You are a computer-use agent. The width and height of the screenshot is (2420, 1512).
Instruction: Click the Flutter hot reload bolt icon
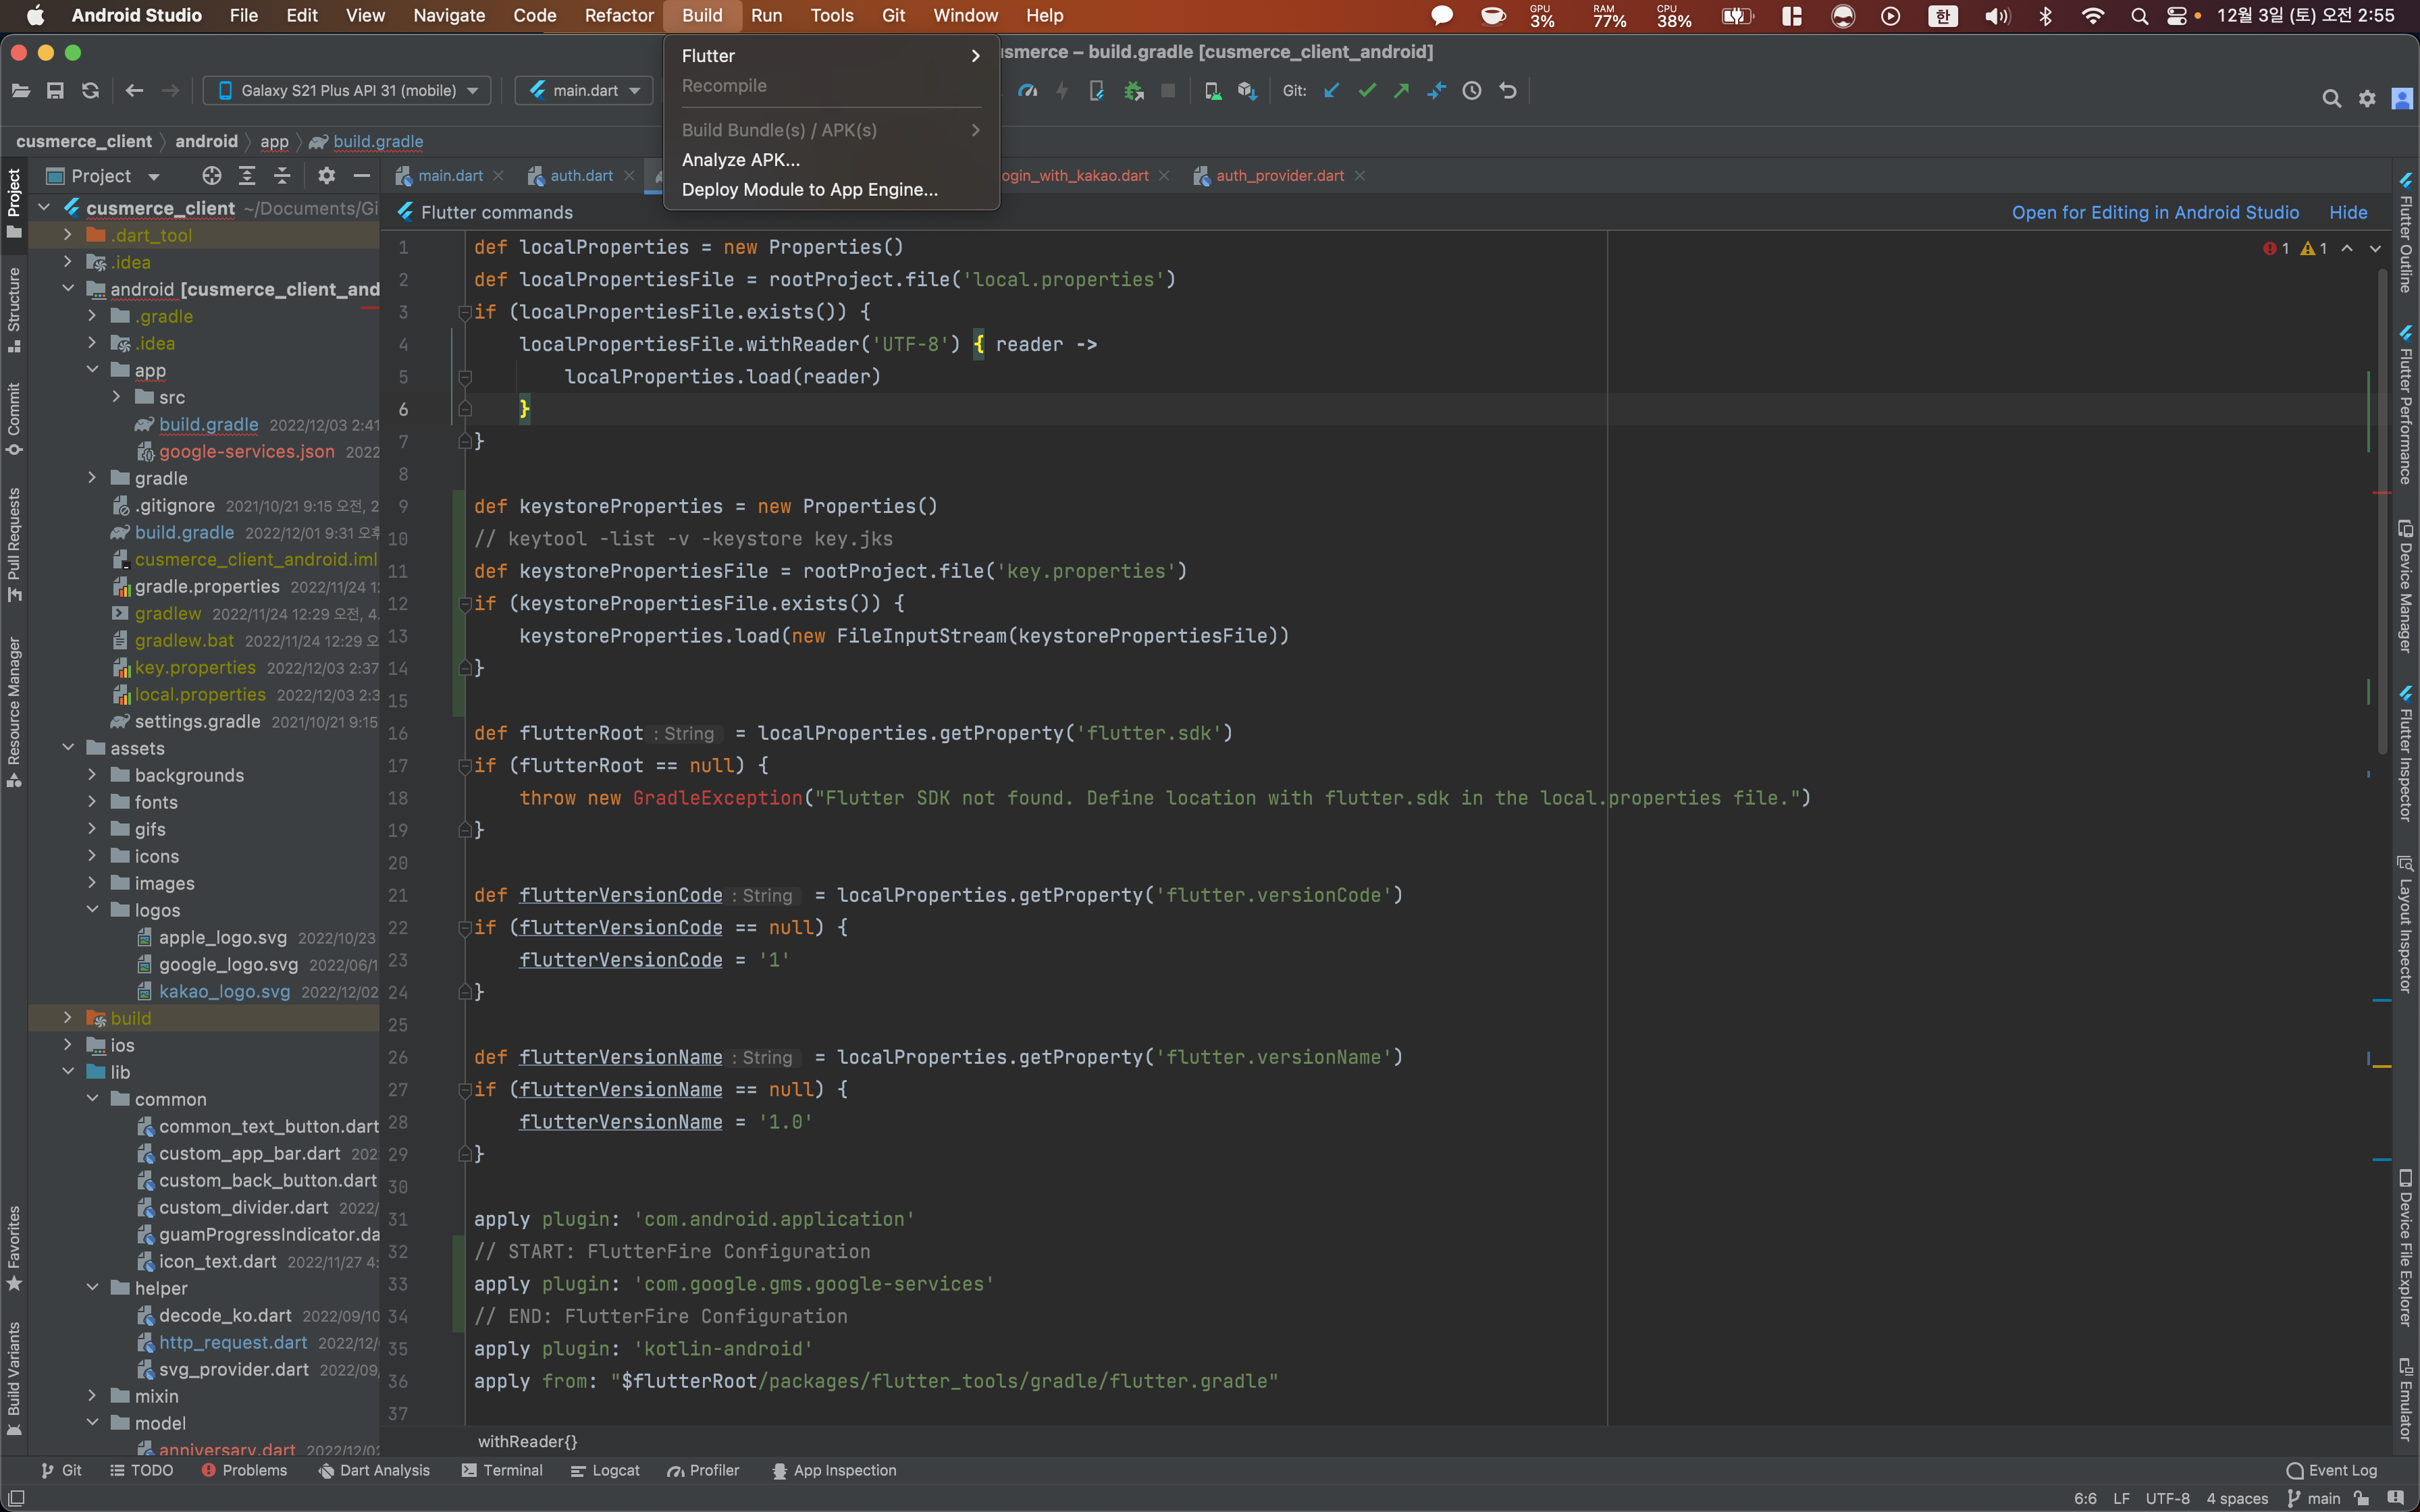click(1062, 91)
